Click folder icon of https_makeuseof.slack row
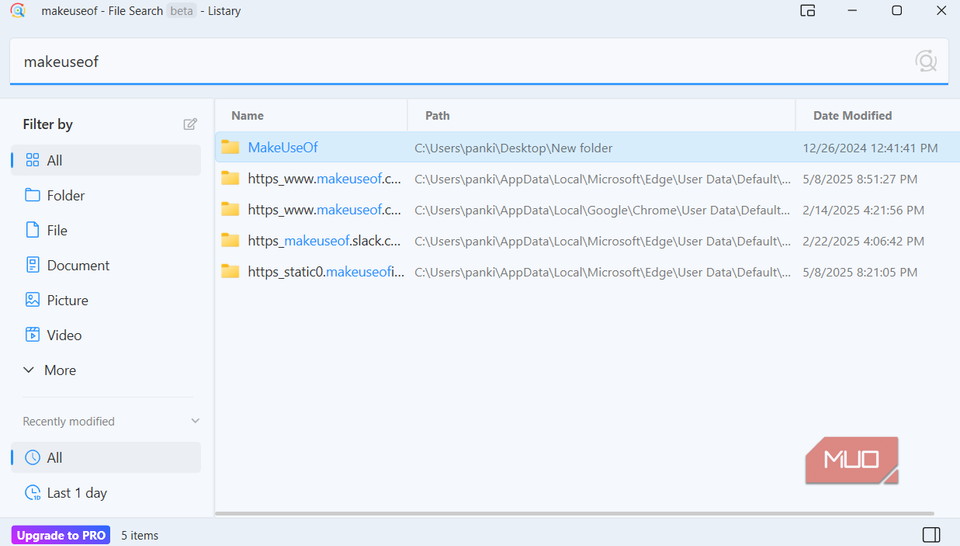 point(230,240)
